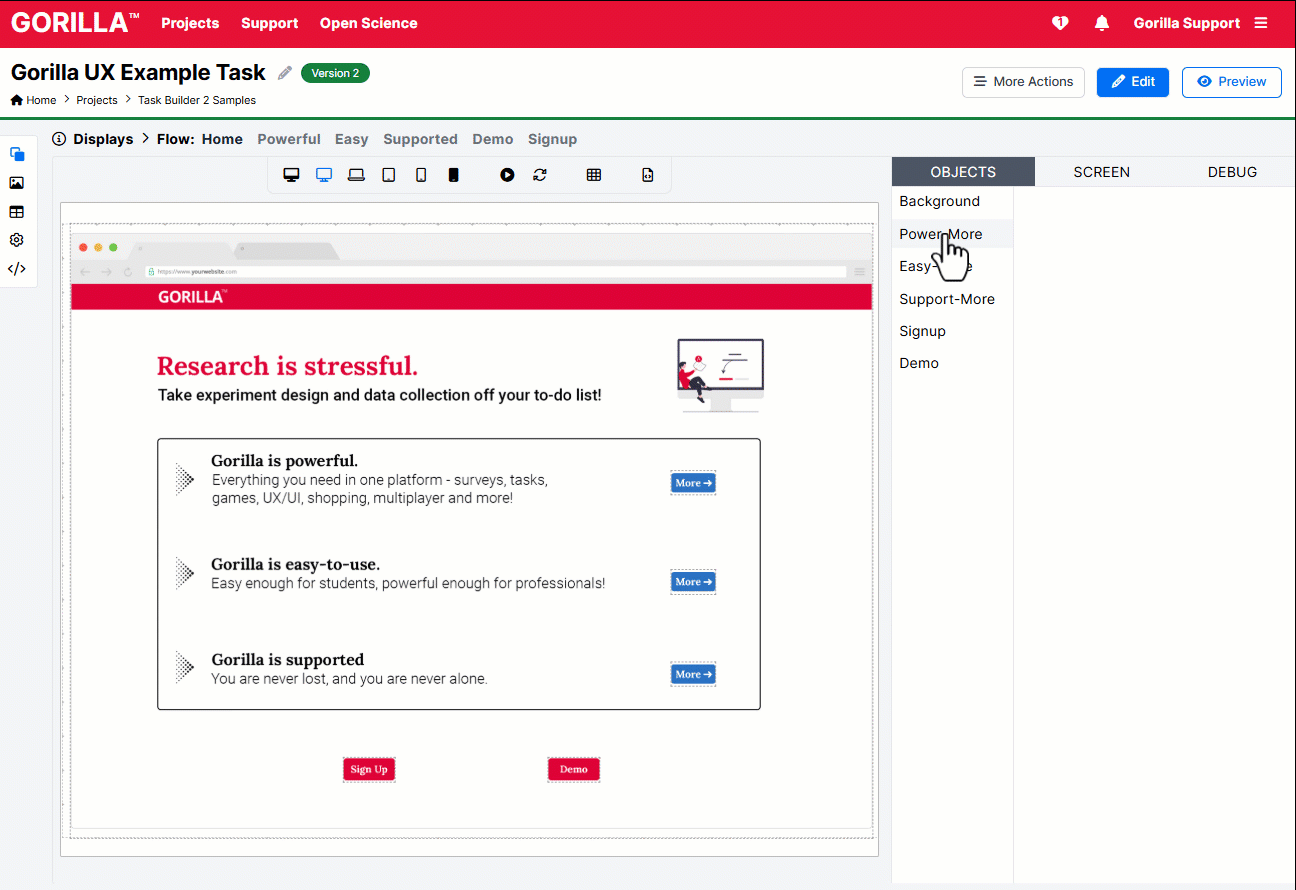This screenshot has width=1296, height=890.
Task: Click the info icon beside Displays
Action: click(x=59, y=139)
